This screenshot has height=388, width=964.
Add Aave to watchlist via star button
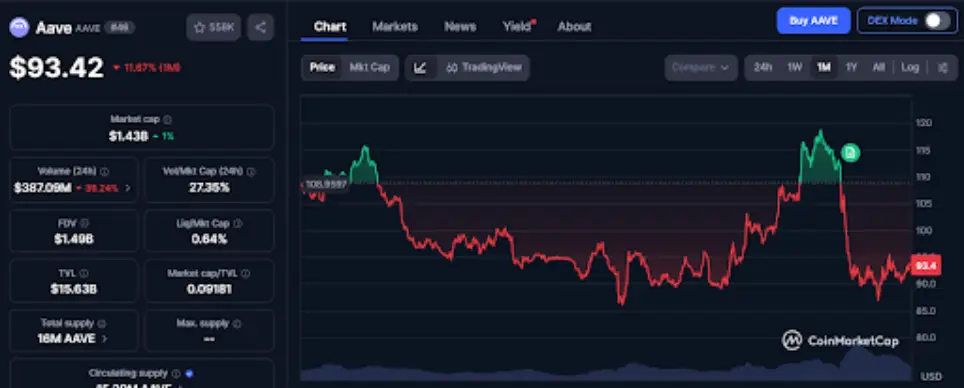[x=213, y=27]
